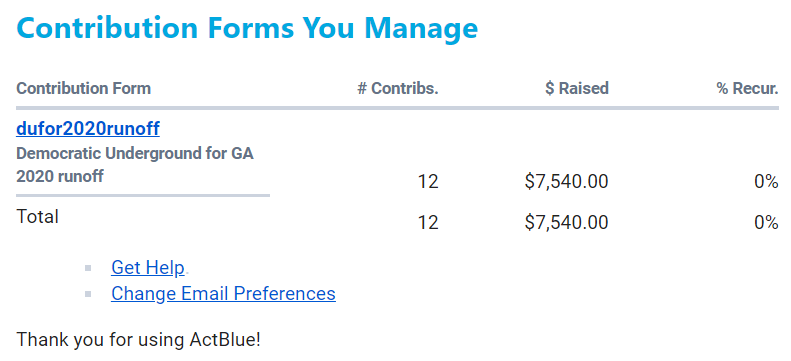Click the Get Help link
This screenshot has width=791, height=361.
tap(148, 267)
